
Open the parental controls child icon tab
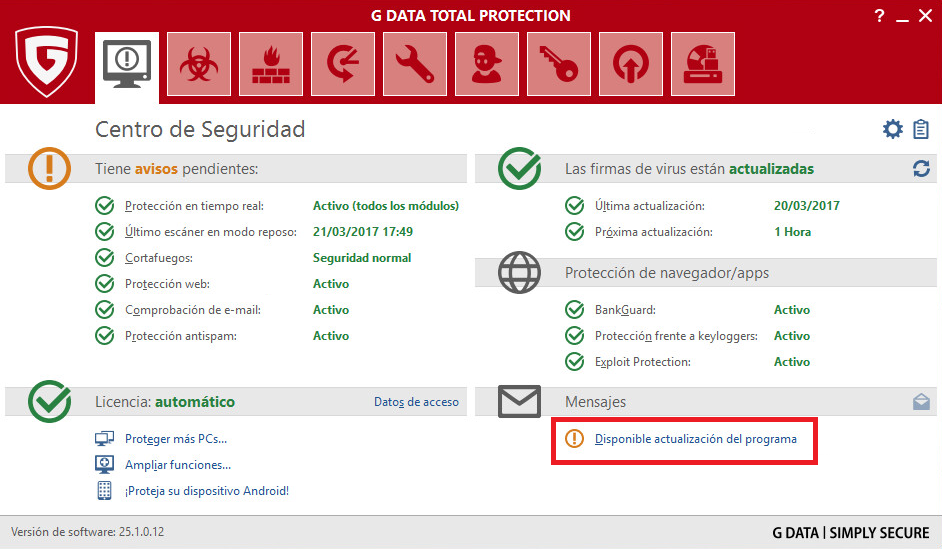(487, 65)
